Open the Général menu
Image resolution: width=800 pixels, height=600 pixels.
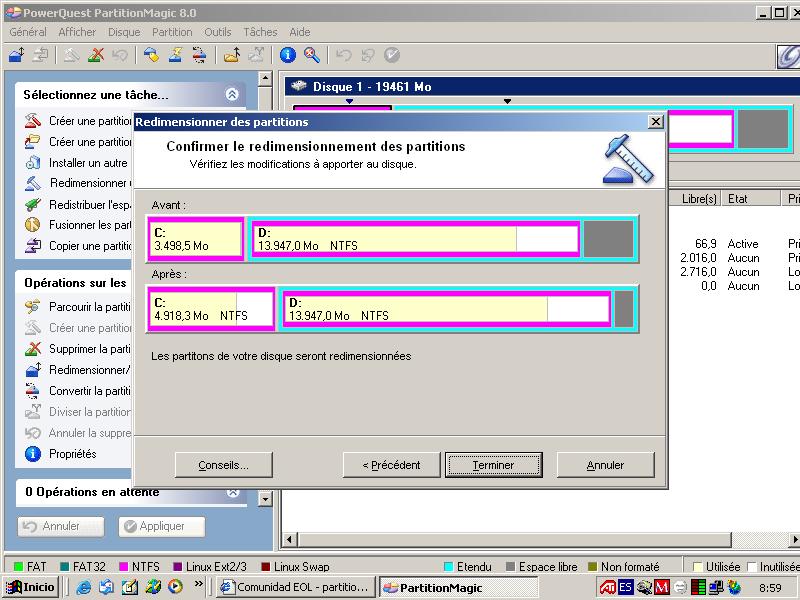(x=28, y=32)
